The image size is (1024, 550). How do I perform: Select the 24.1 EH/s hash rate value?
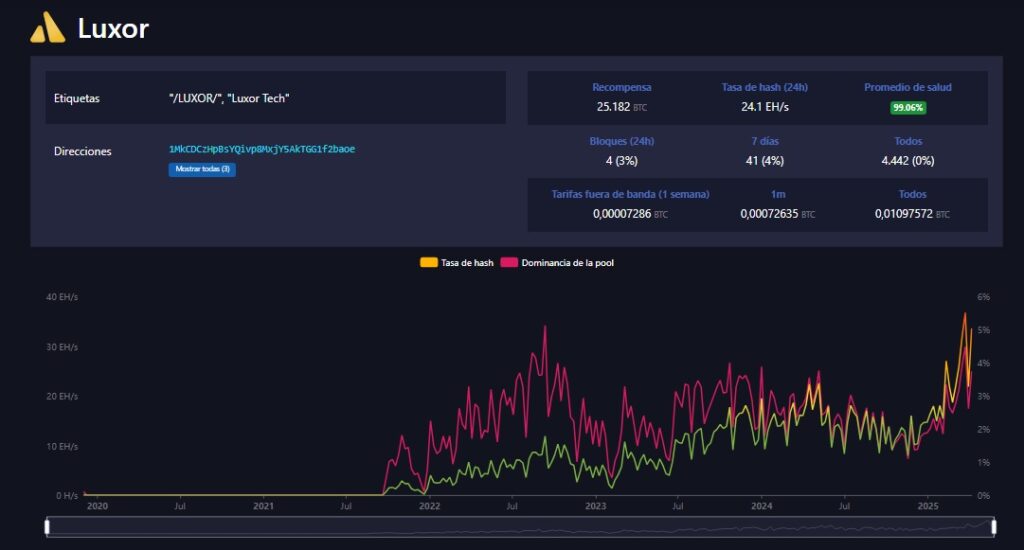click(x=764, y=106)
